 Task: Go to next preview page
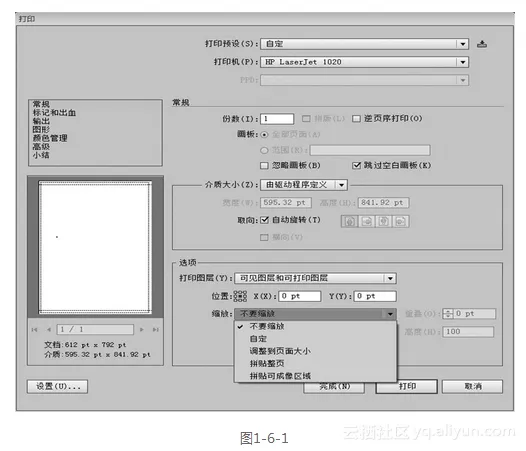tap(142, 330)
